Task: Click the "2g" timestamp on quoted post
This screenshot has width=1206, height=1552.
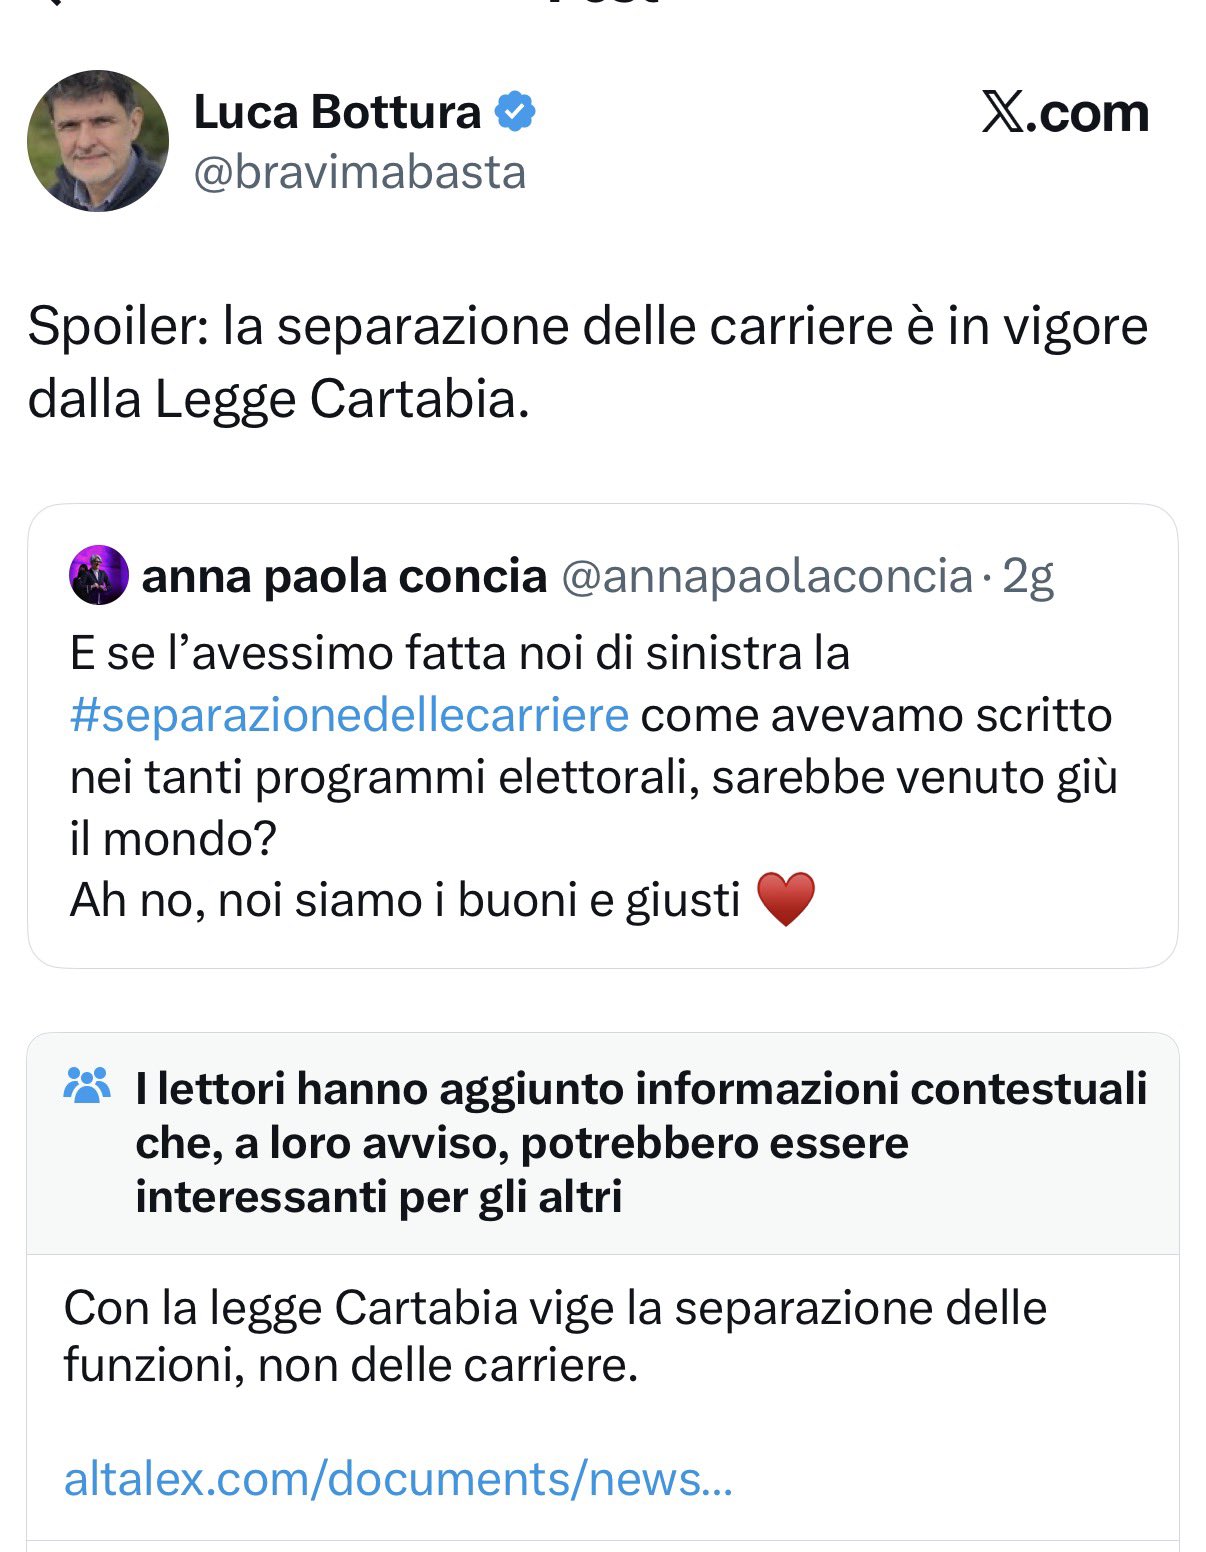Action: [x=1028, y=576]
